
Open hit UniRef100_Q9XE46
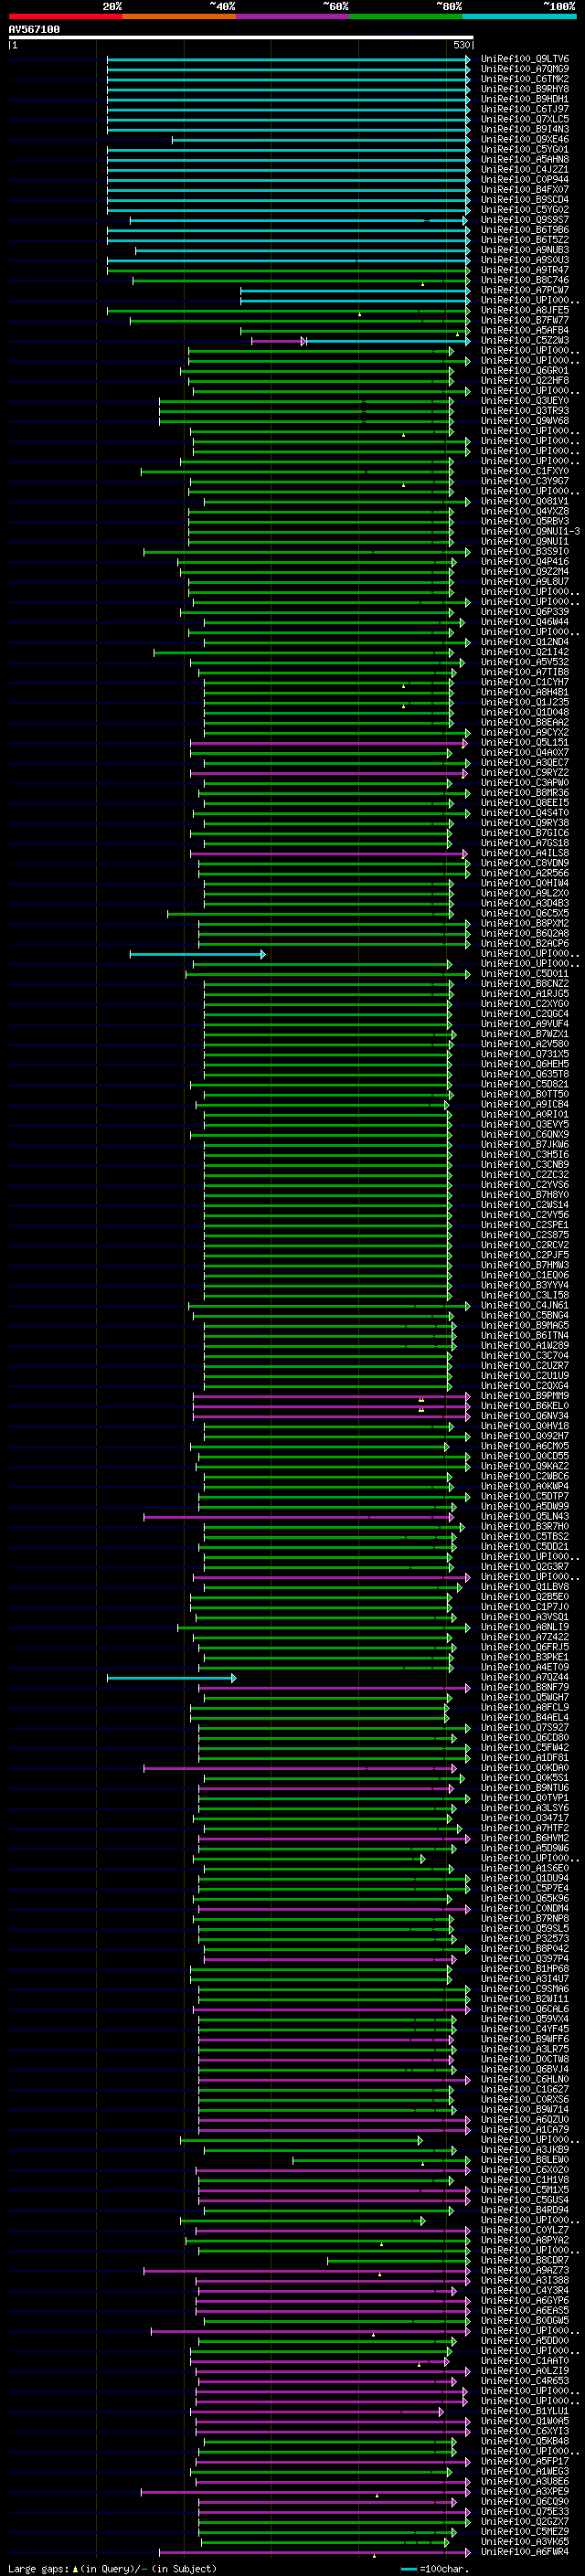(x=525, y=139)
